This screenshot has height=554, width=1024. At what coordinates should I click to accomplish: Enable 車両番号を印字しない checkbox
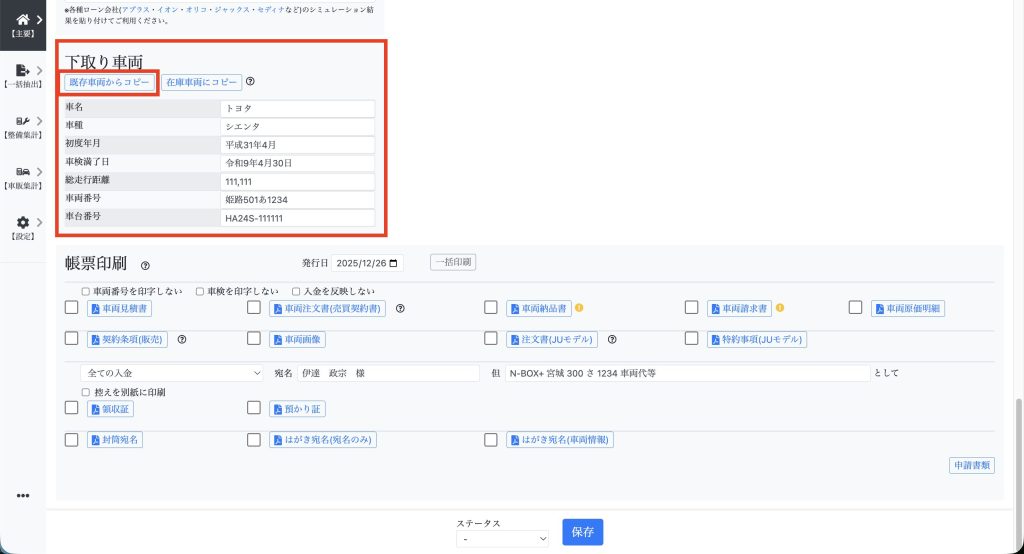click(86, 291)
